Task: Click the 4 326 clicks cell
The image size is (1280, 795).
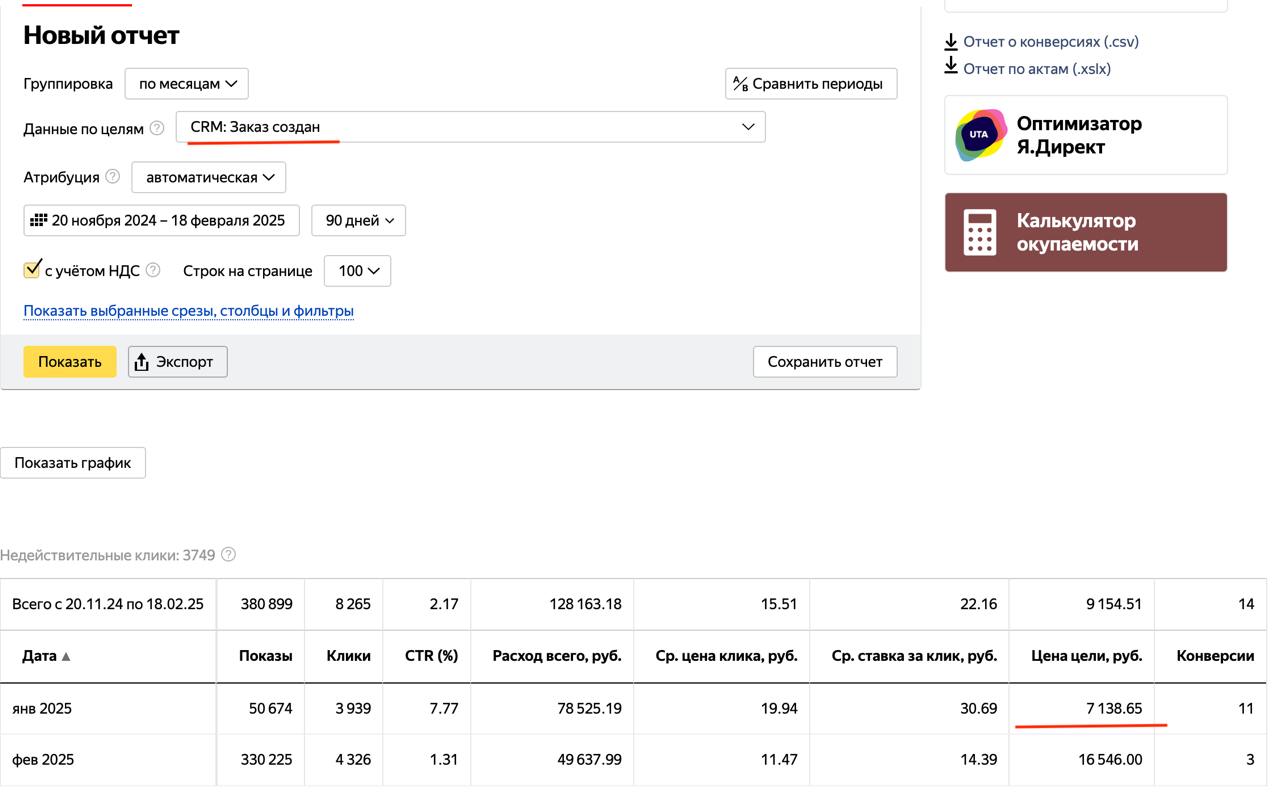Action: (x=351, y=760)
